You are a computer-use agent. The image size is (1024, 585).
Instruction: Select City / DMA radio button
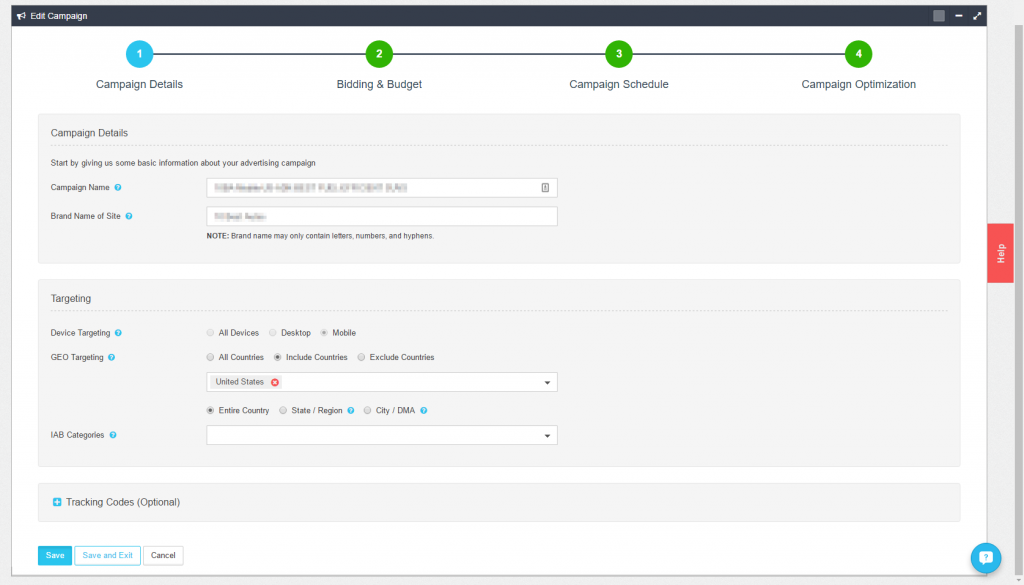click(x=367, y=411)
